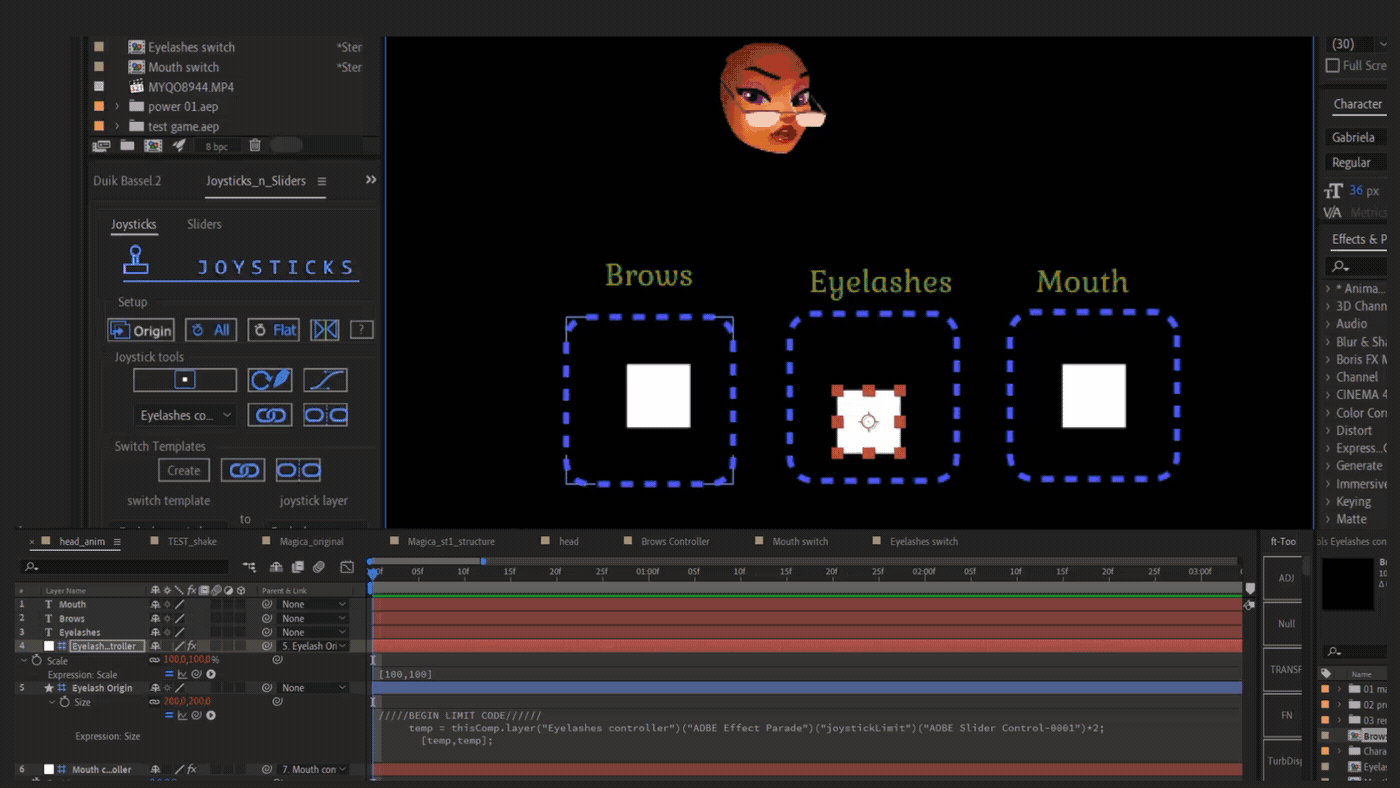Click the new folder icon in Project panel
This screenshot has height=788, width=1400.
coord(127,146)
